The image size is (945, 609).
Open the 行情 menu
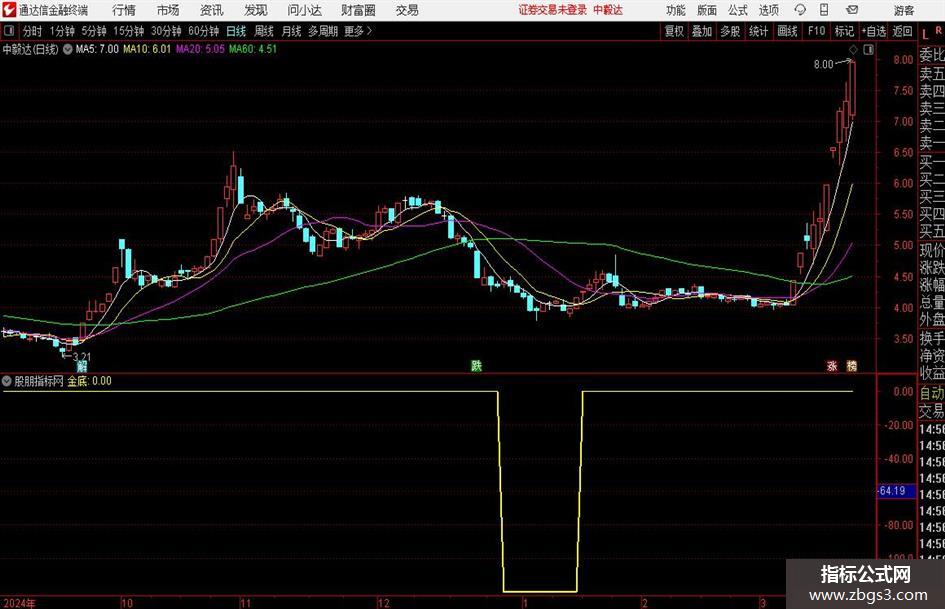click(124, 10)
